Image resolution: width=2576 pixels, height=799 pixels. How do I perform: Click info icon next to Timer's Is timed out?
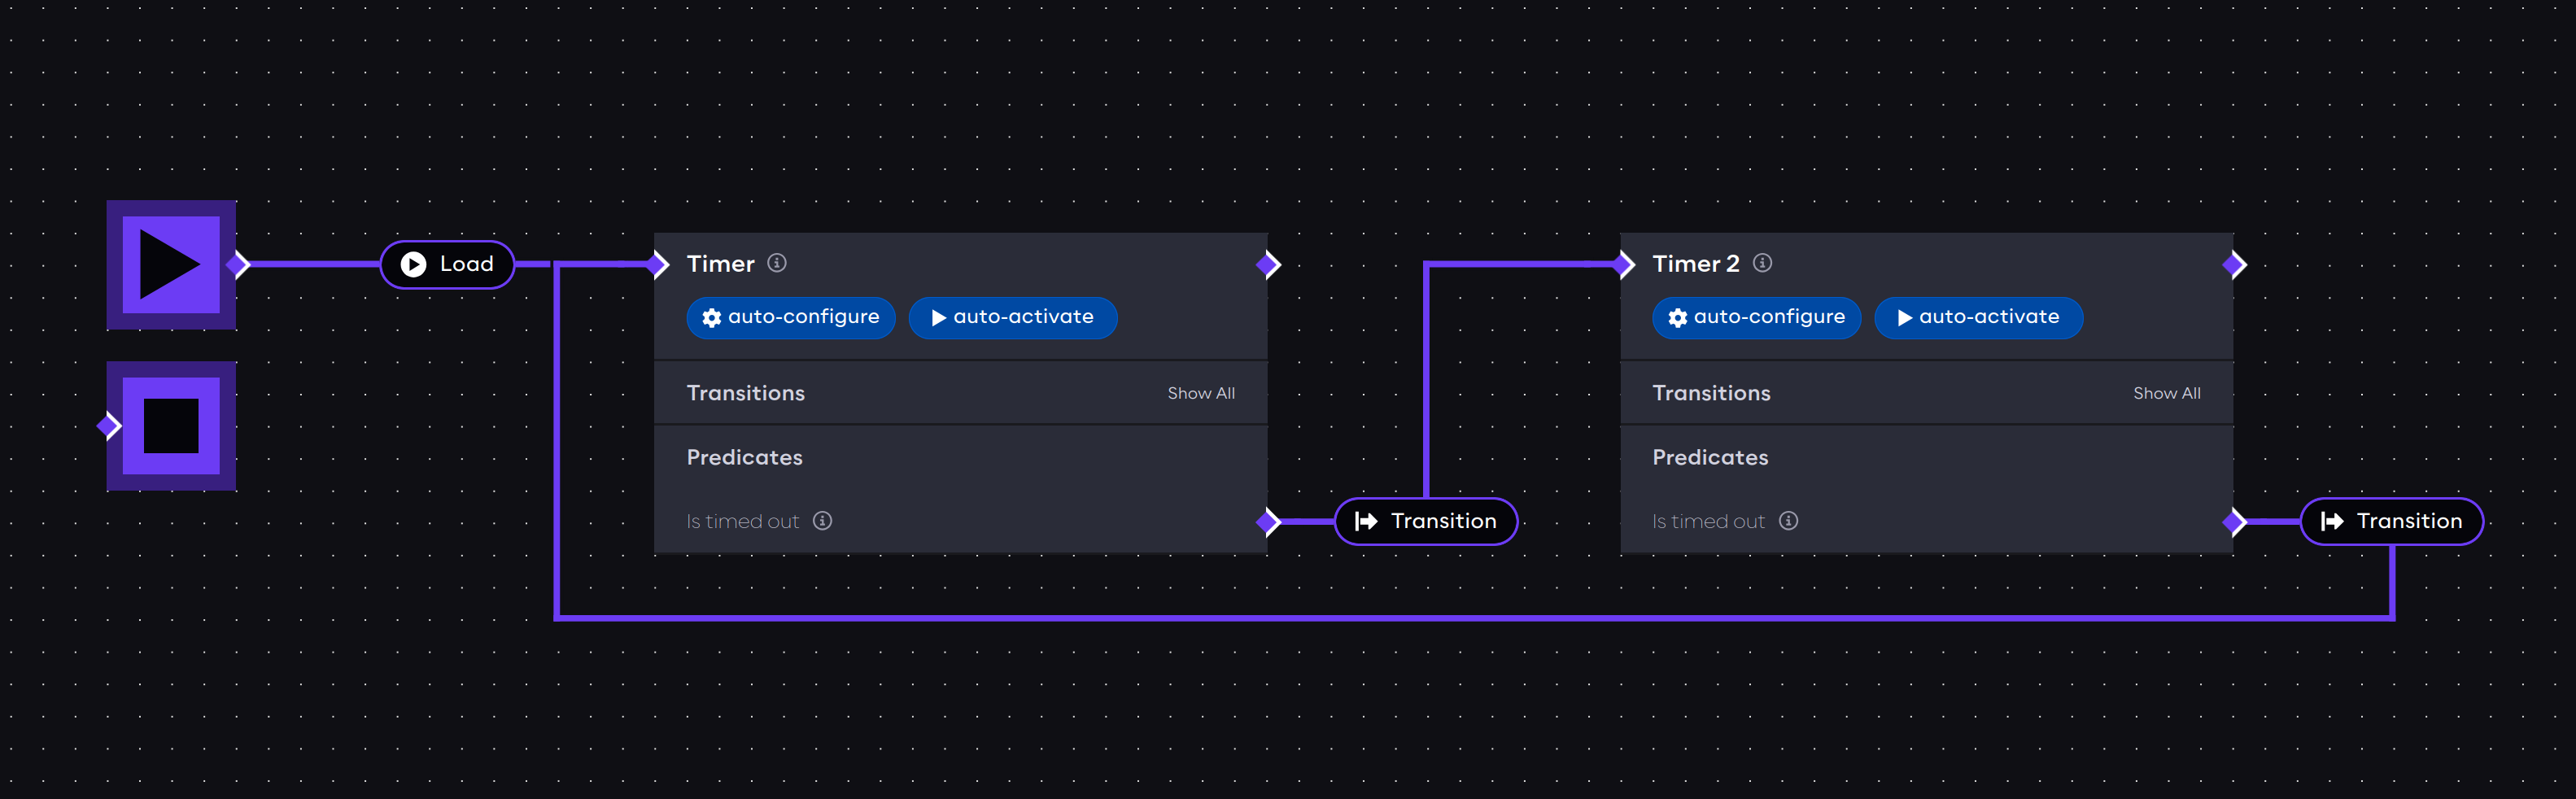tap(823, 521)
